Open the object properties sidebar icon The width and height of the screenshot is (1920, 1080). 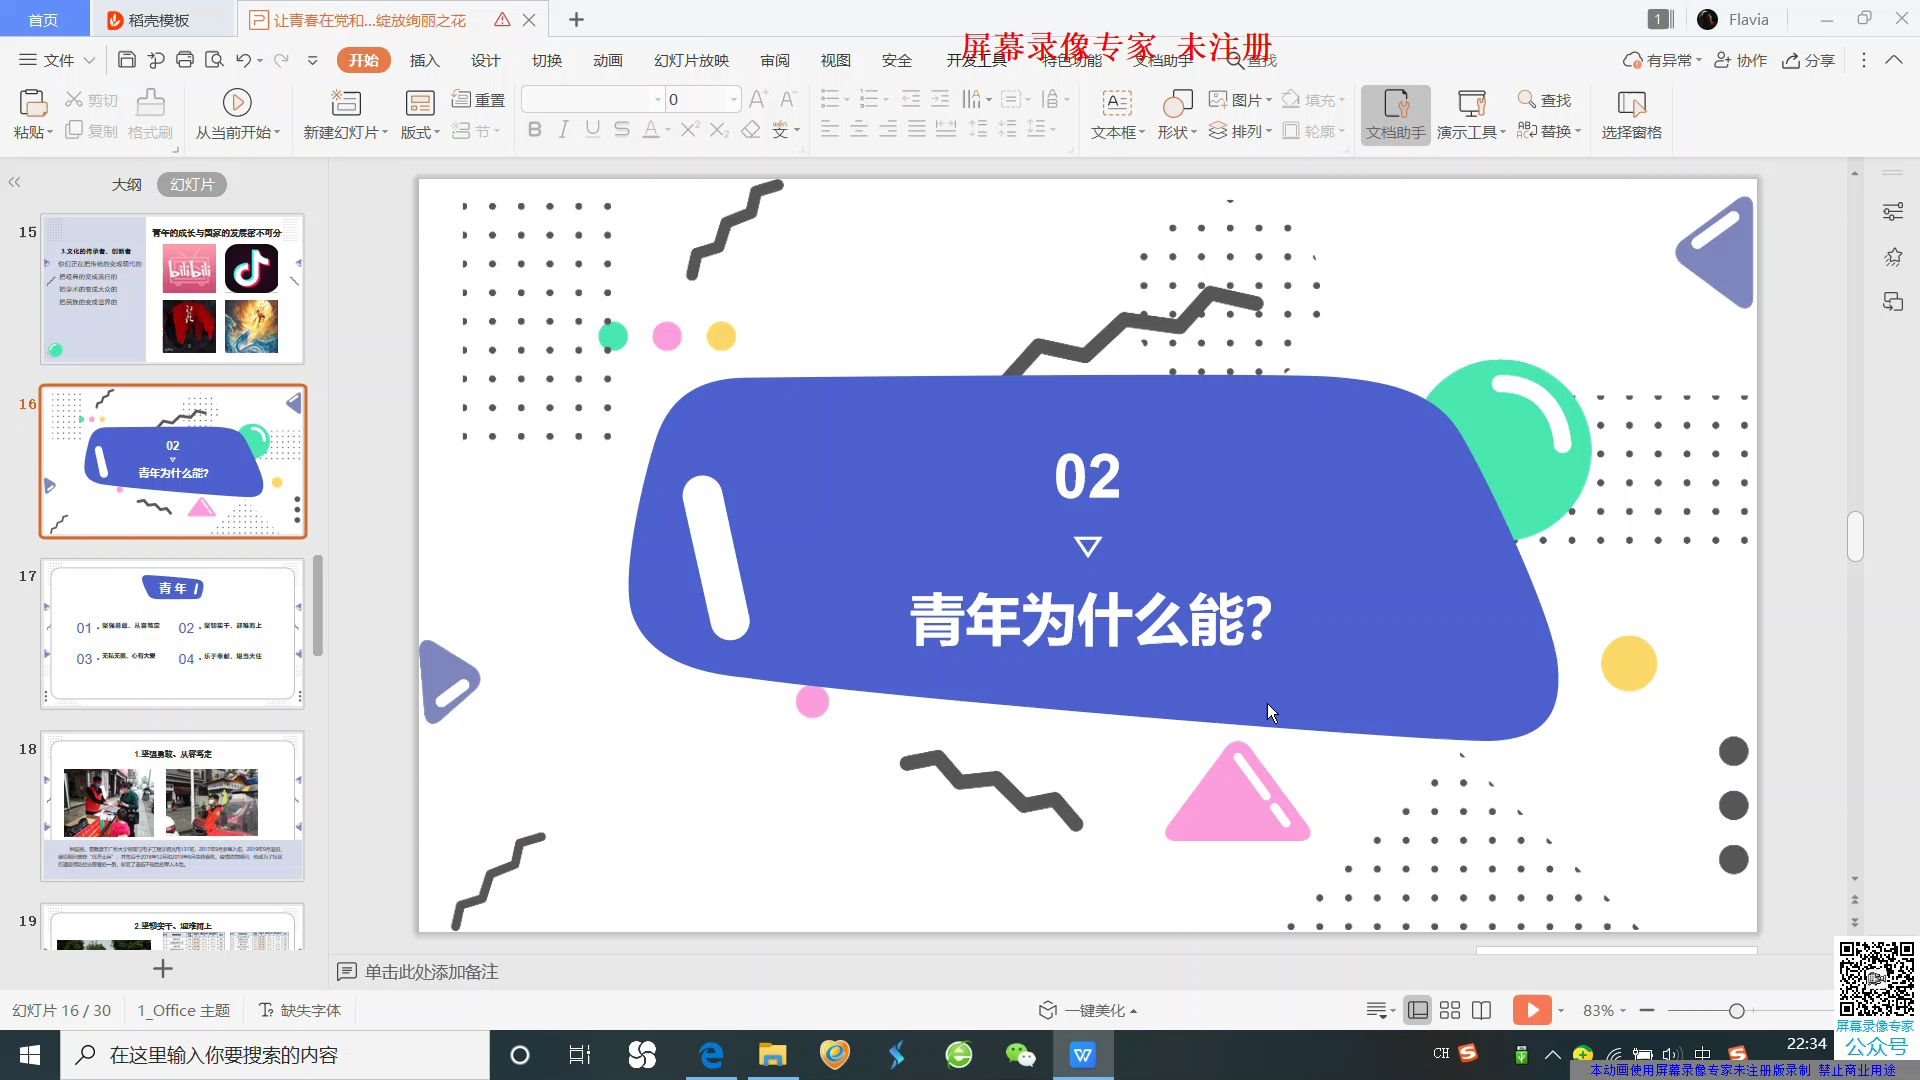coord(1892,212)
